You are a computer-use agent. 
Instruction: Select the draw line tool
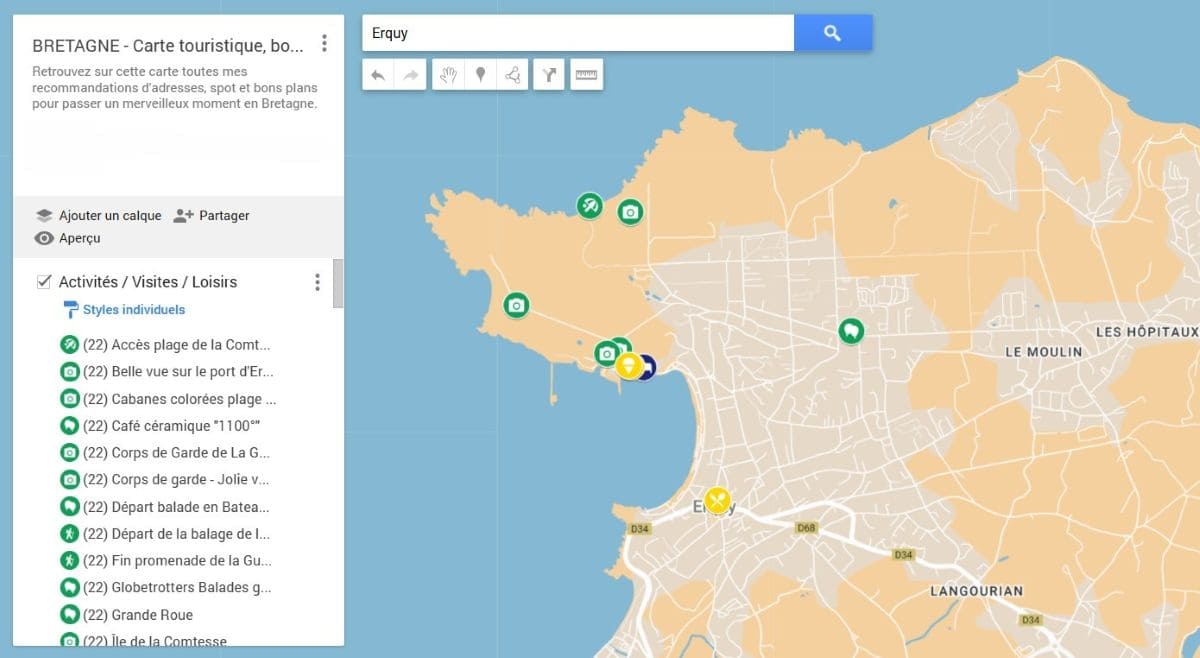(x=513, y=75)
